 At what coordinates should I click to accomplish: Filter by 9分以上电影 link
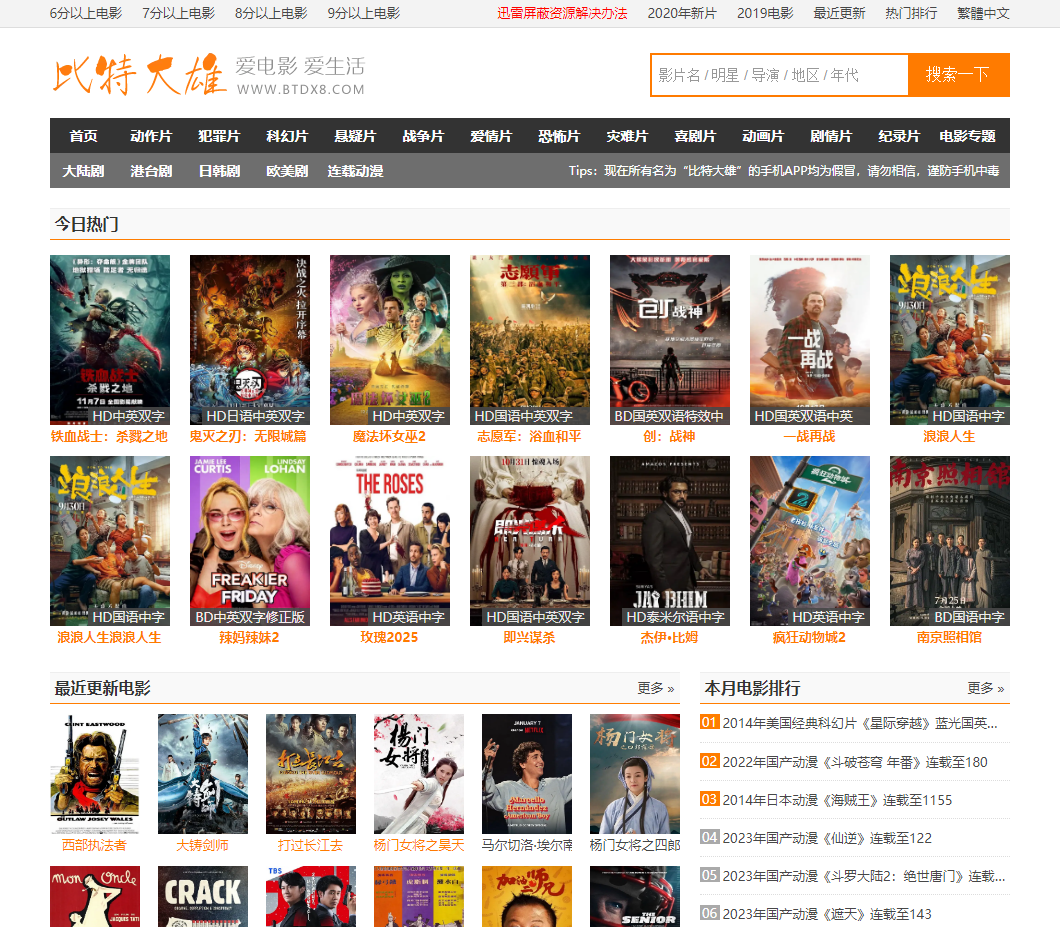pyautogui.click(x=363, y=13)
